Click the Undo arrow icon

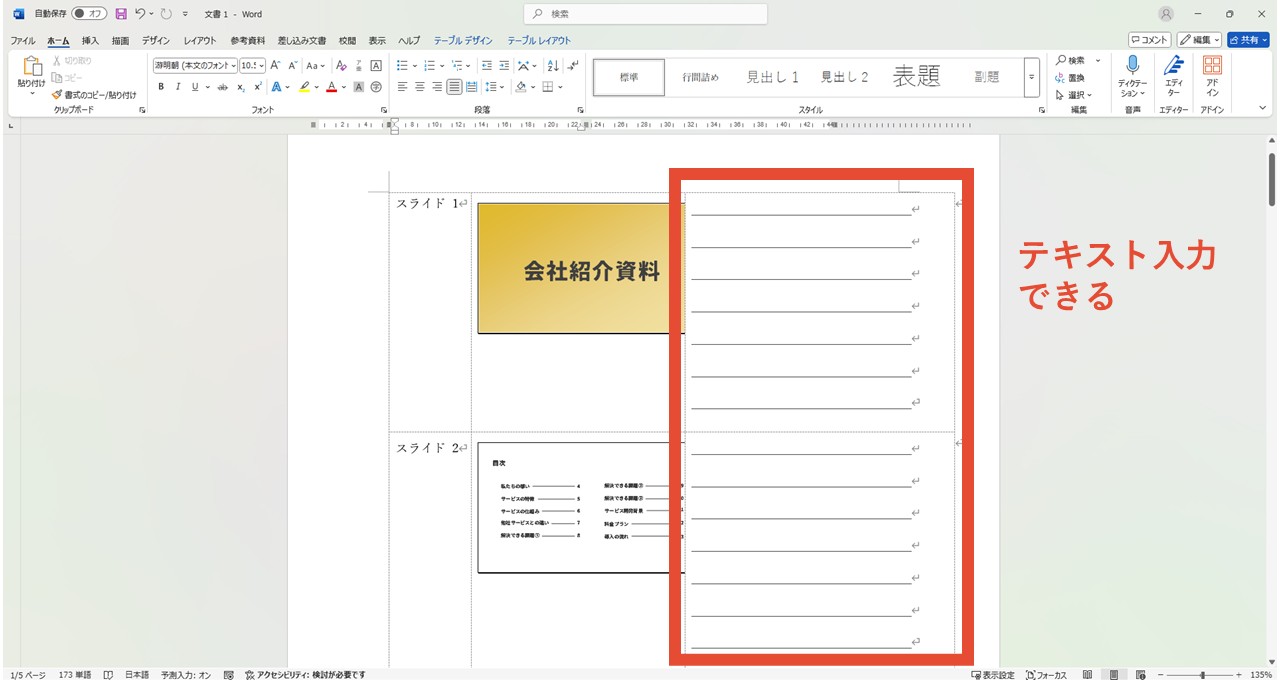tap(140, 14)
